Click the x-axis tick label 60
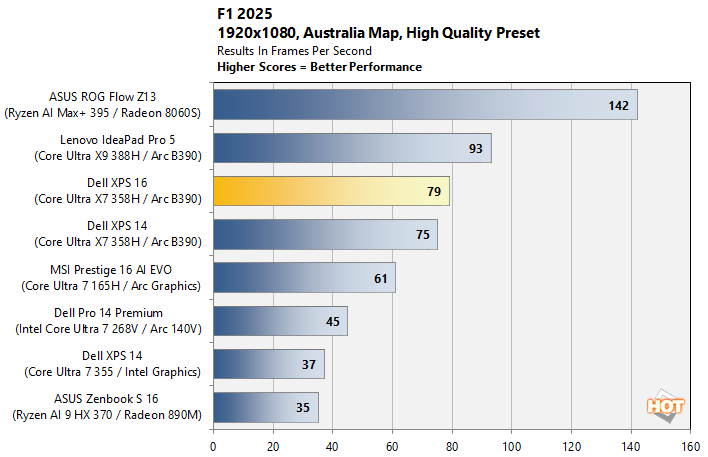 click(x=392, y=447)
